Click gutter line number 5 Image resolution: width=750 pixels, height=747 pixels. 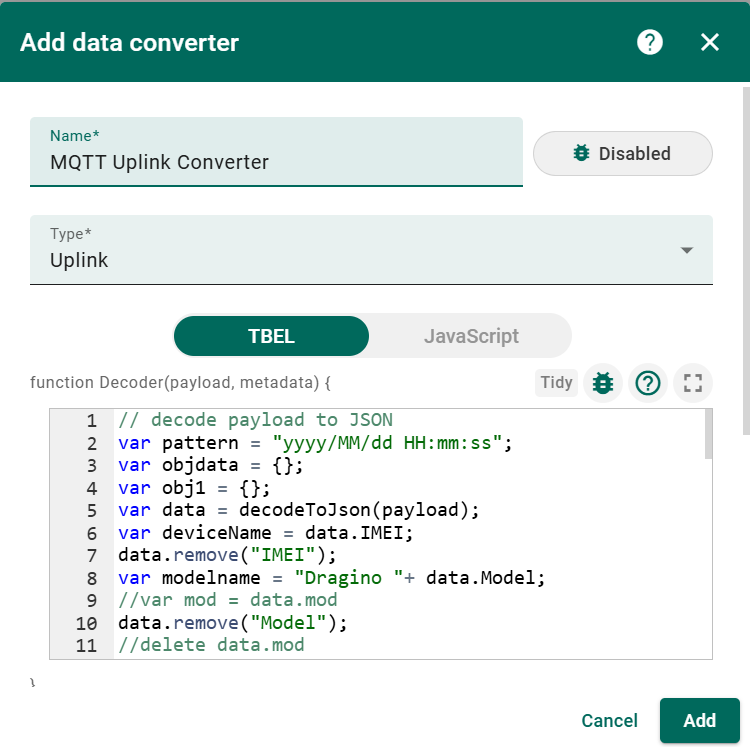click(92, 511)
